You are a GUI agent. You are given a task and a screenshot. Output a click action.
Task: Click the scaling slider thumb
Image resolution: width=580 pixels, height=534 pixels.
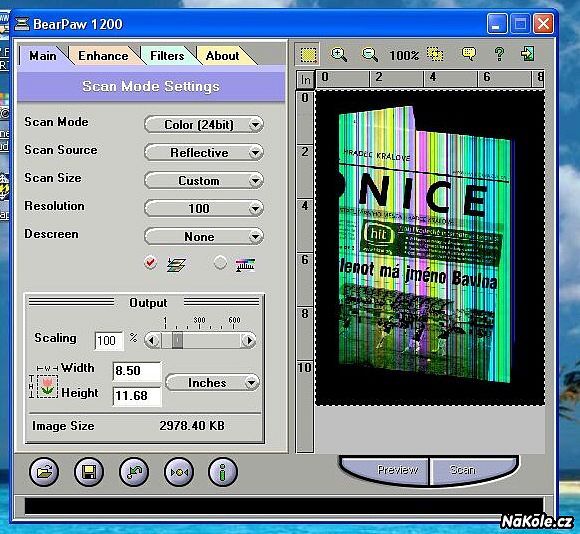tap(178, 340)
